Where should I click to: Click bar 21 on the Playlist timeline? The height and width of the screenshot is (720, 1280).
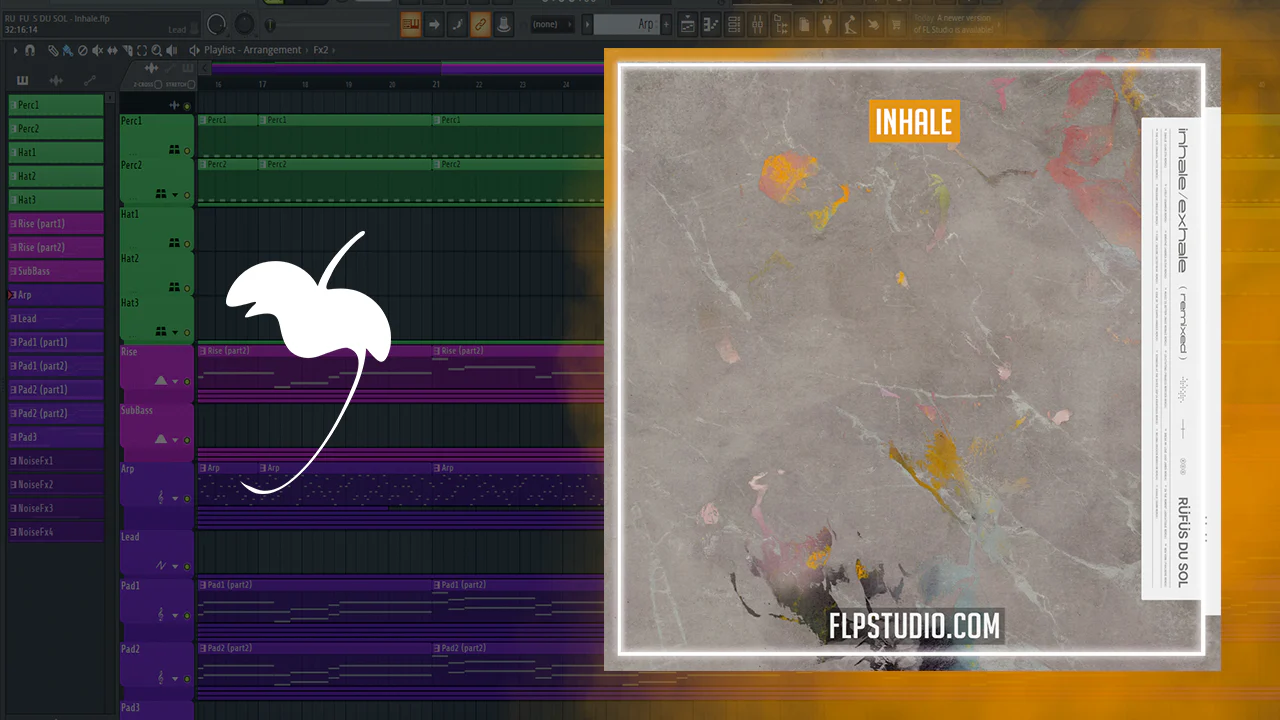(x=436, y=85)
